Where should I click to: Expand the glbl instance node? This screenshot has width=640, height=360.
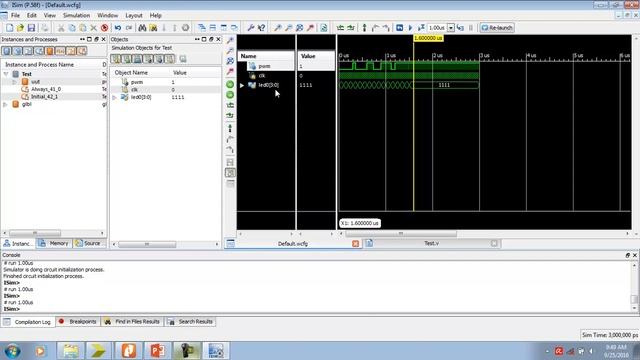[5, 104]
